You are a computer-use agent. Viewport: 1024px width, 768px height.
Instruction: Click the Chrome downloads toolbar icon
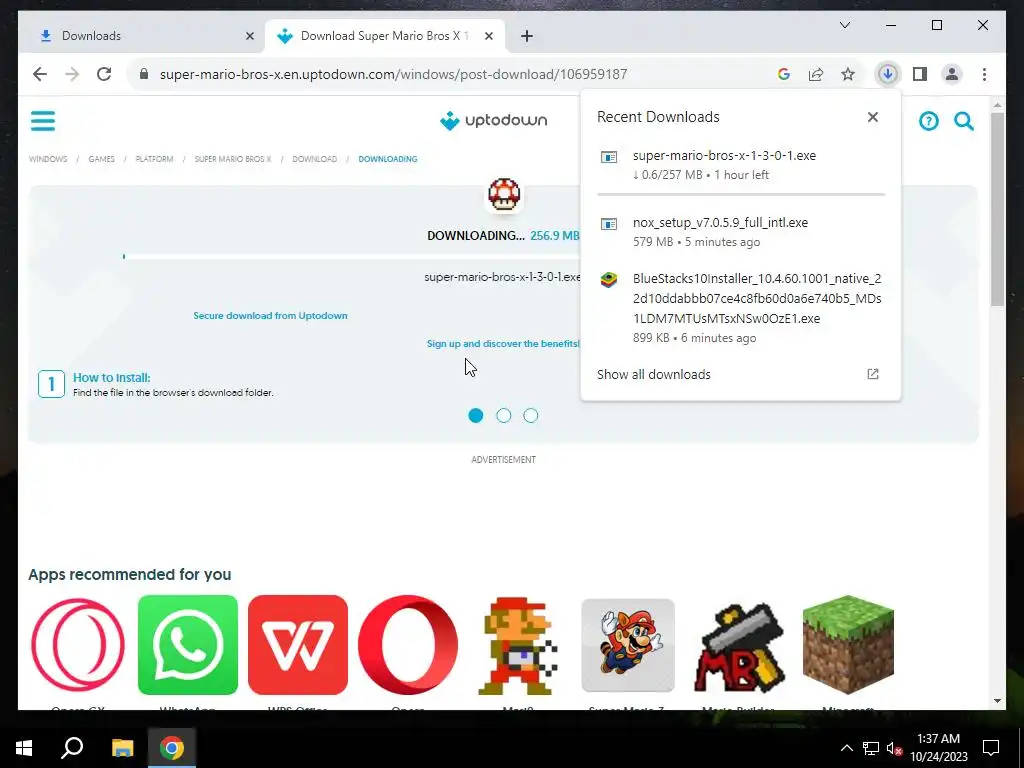point(887,74)
